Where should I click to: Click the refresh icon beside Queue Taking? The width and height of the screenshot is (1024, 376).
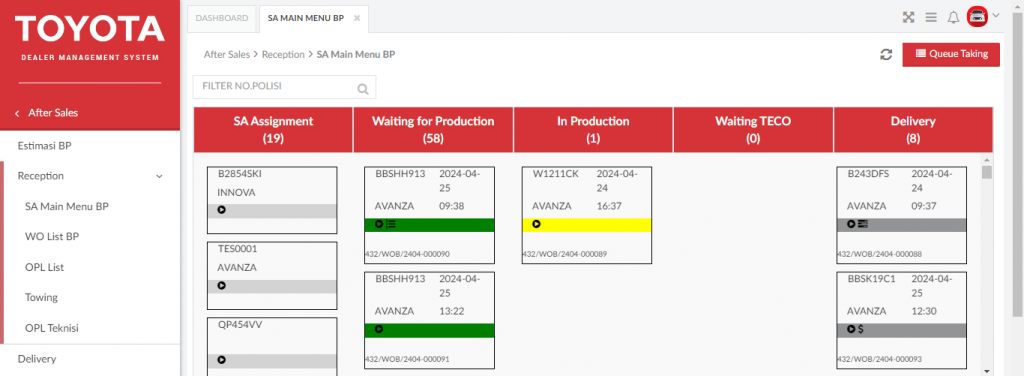pos(886,55)
